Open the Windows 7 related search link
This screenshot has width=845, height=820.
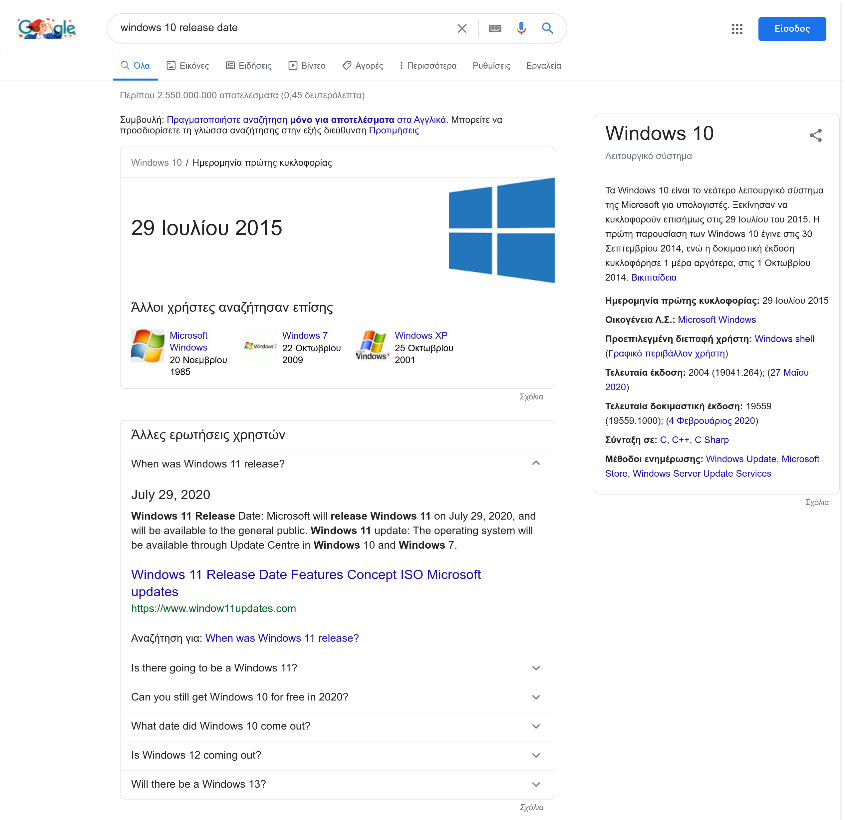coord(305,336)
